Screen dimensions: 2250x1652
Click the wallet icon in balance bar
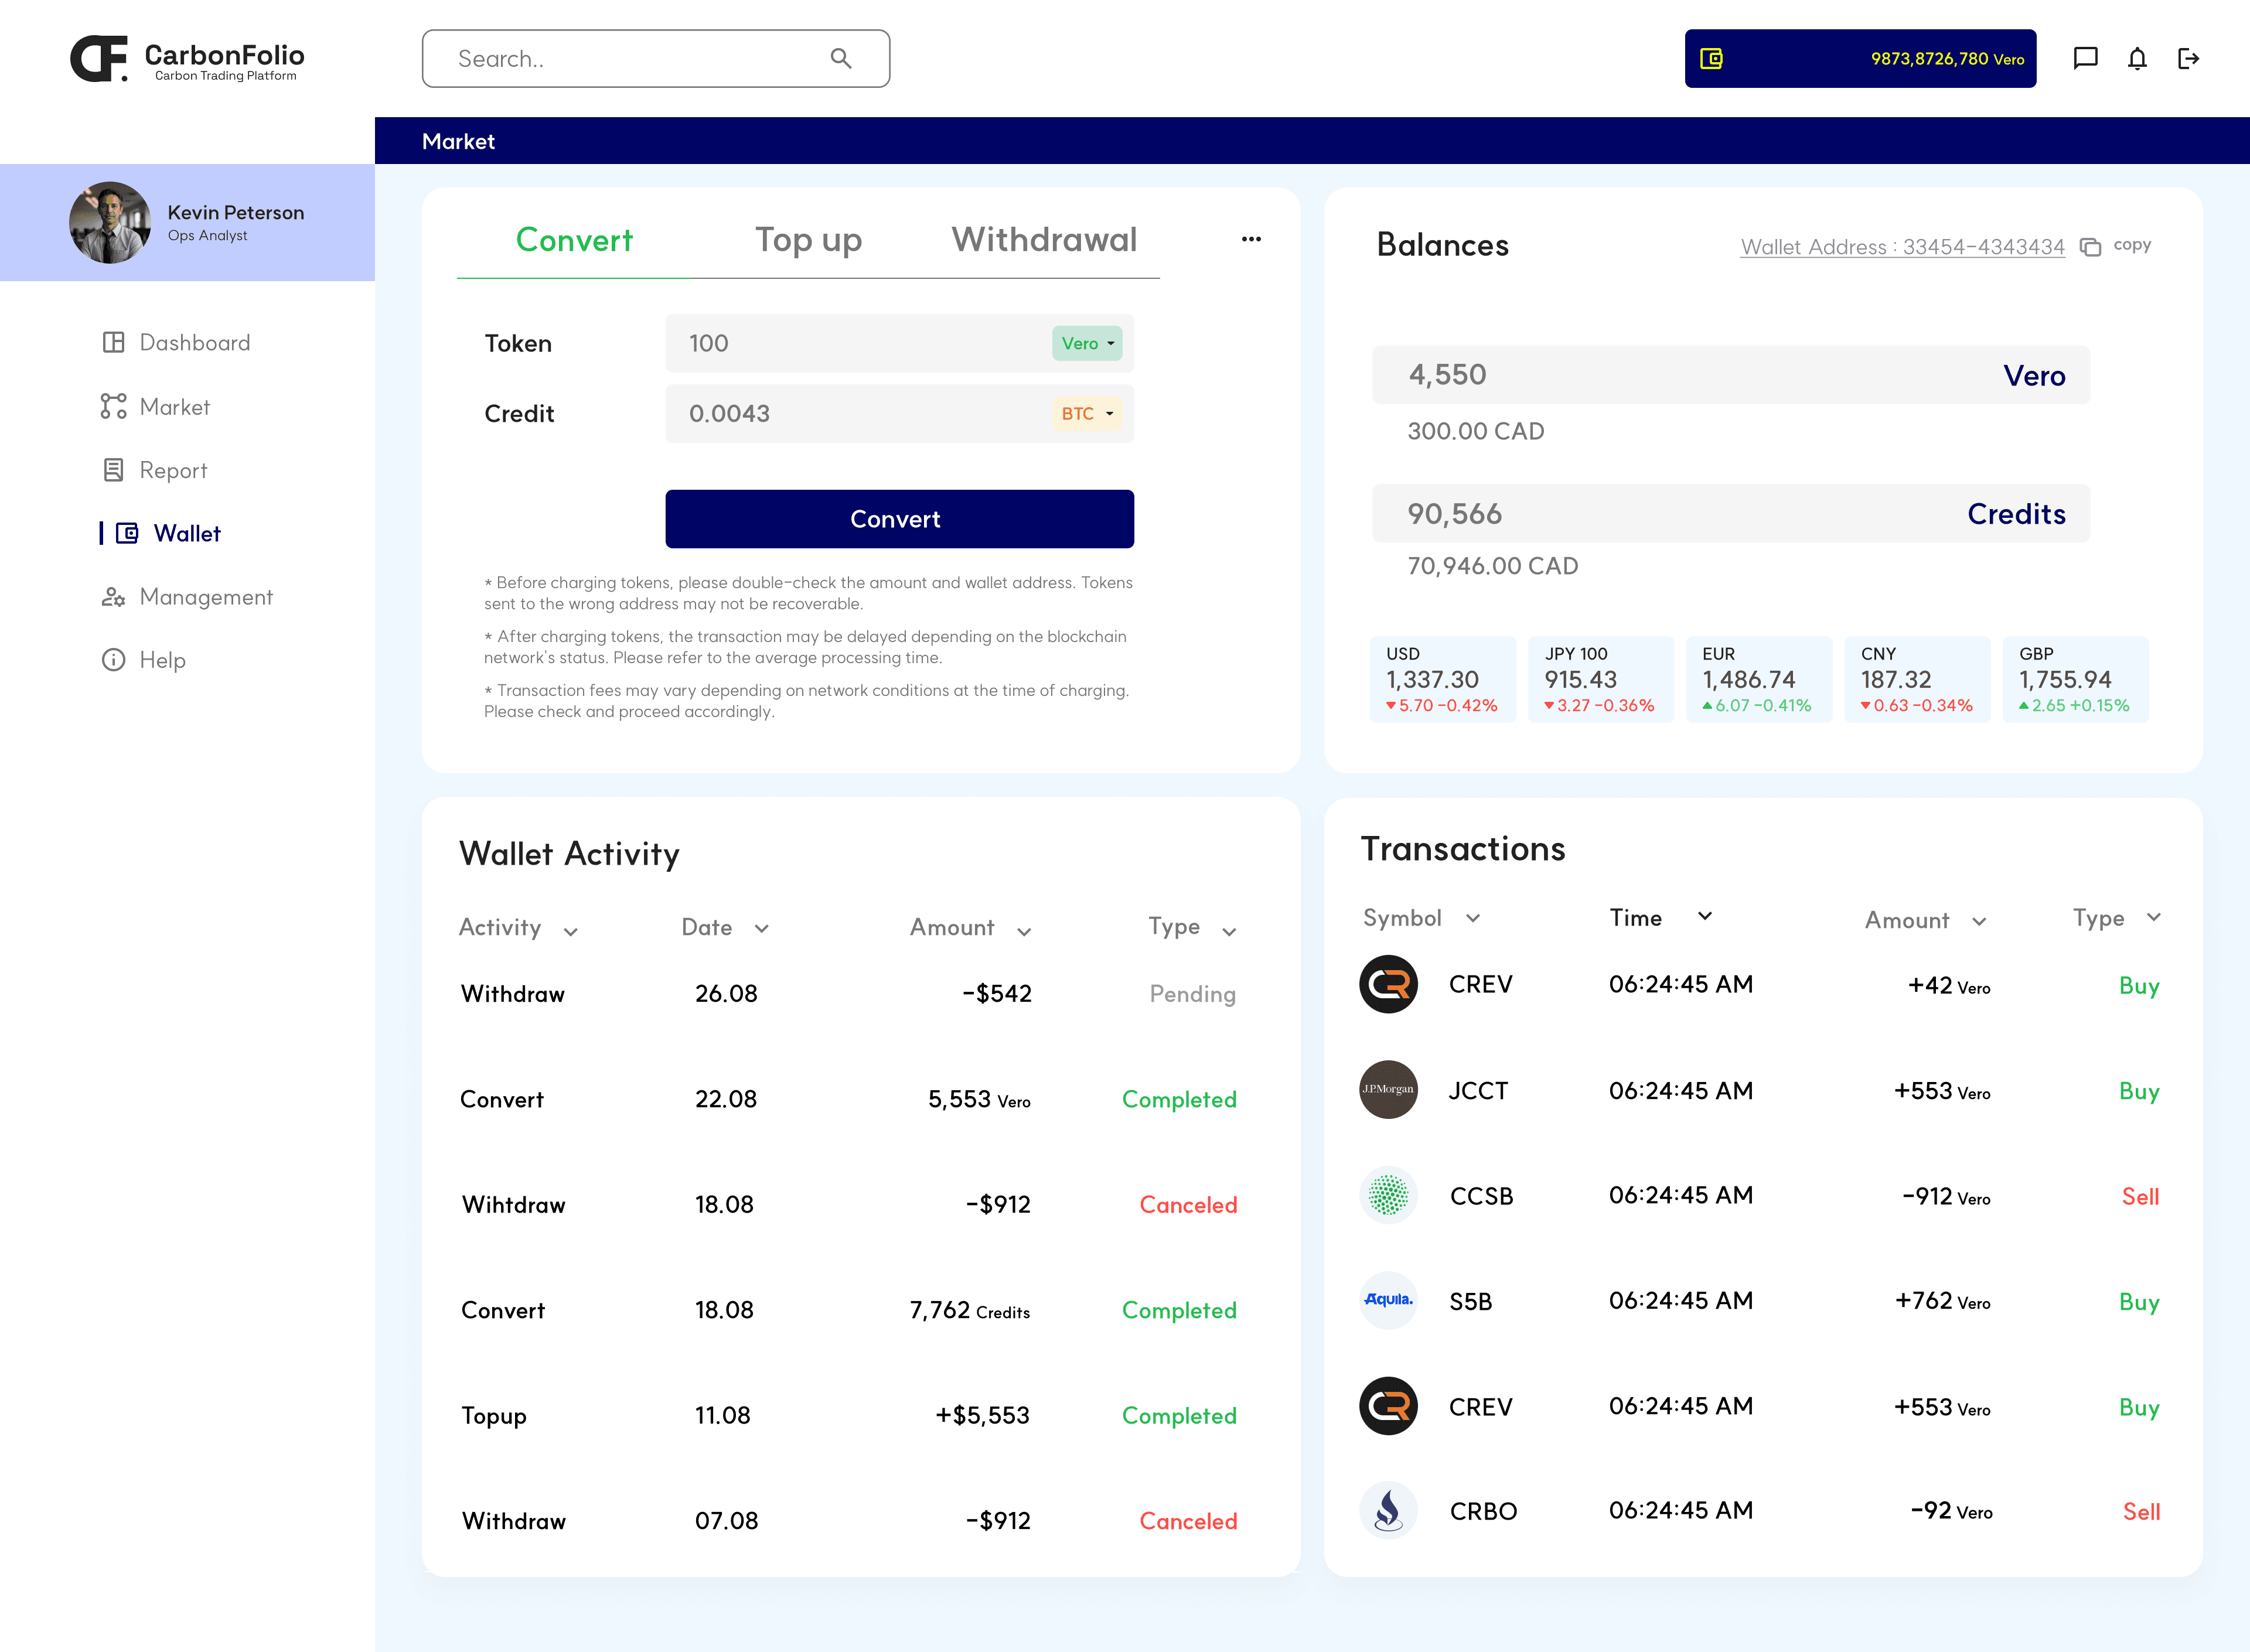coord(1711,58)
